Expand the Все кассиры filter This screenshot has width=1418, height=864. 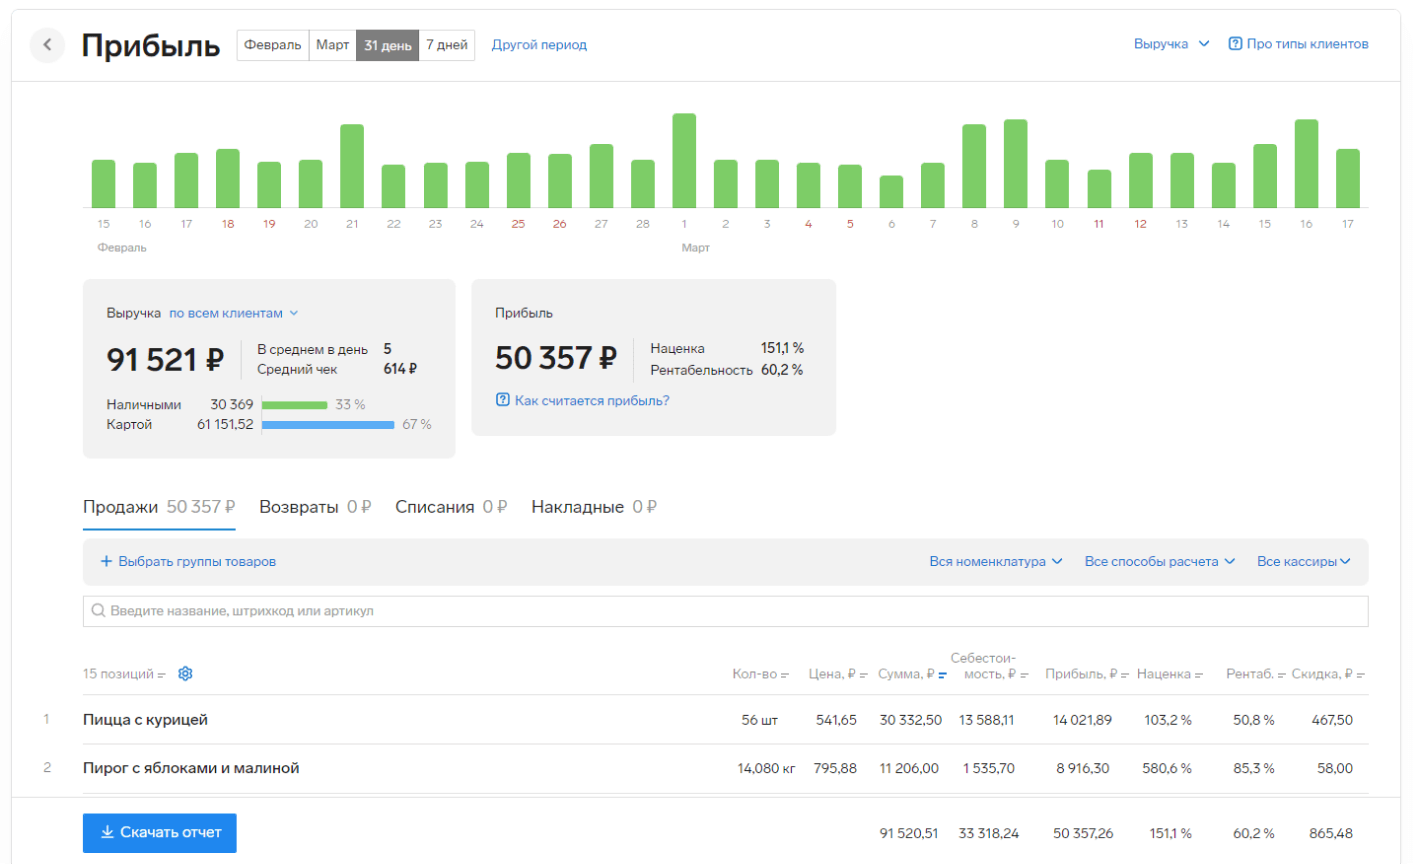click(1304, 561)
